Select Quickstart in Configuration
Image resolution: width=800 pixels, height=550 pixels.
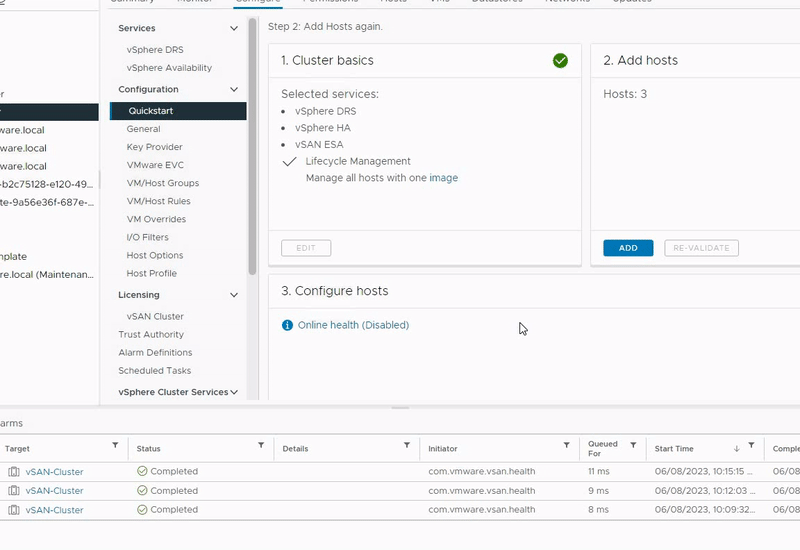[178, 111]
